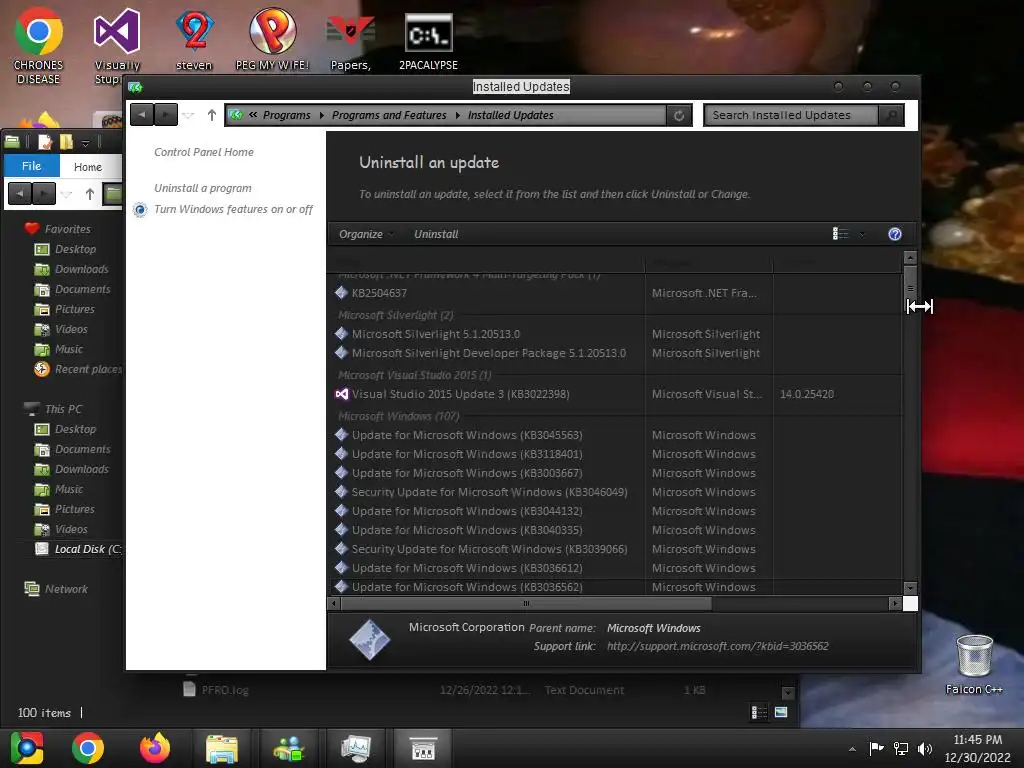Open CHRONES DISEASE Chrome desktop icon
This screenshot has height=768, width=1024.
click(39, 46)
